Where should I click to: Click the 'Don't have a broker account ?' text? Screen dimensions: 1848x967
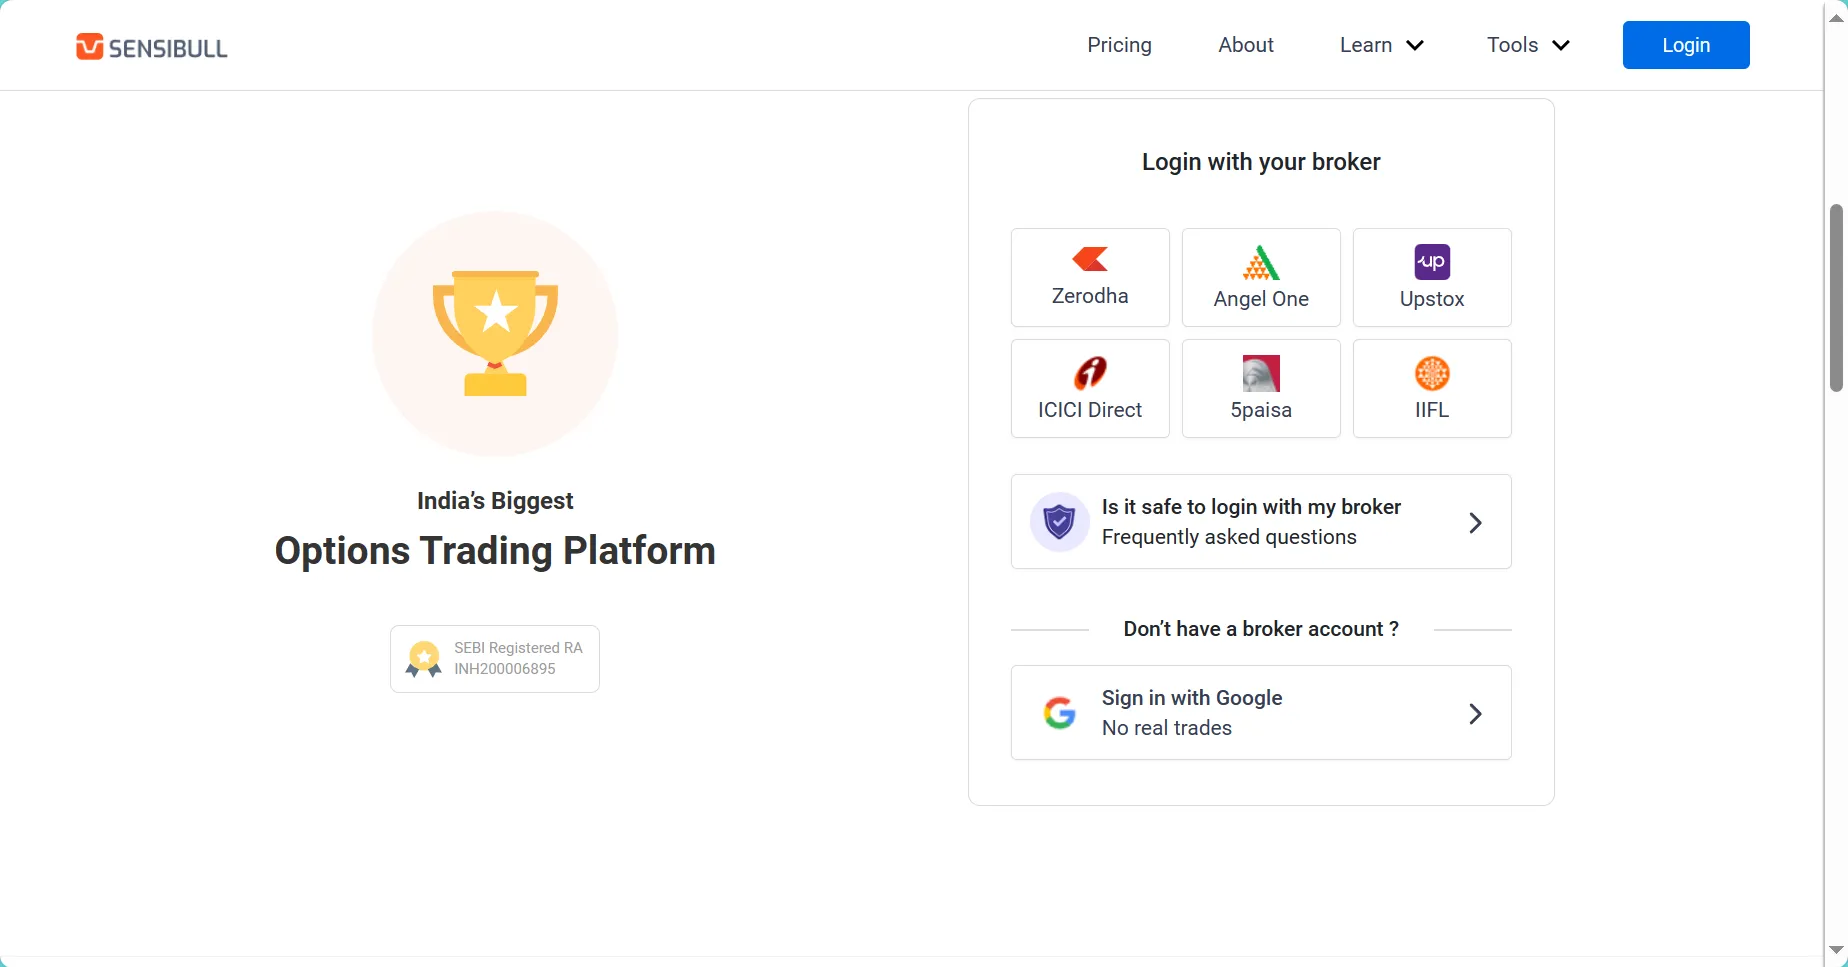point(1261,629)
